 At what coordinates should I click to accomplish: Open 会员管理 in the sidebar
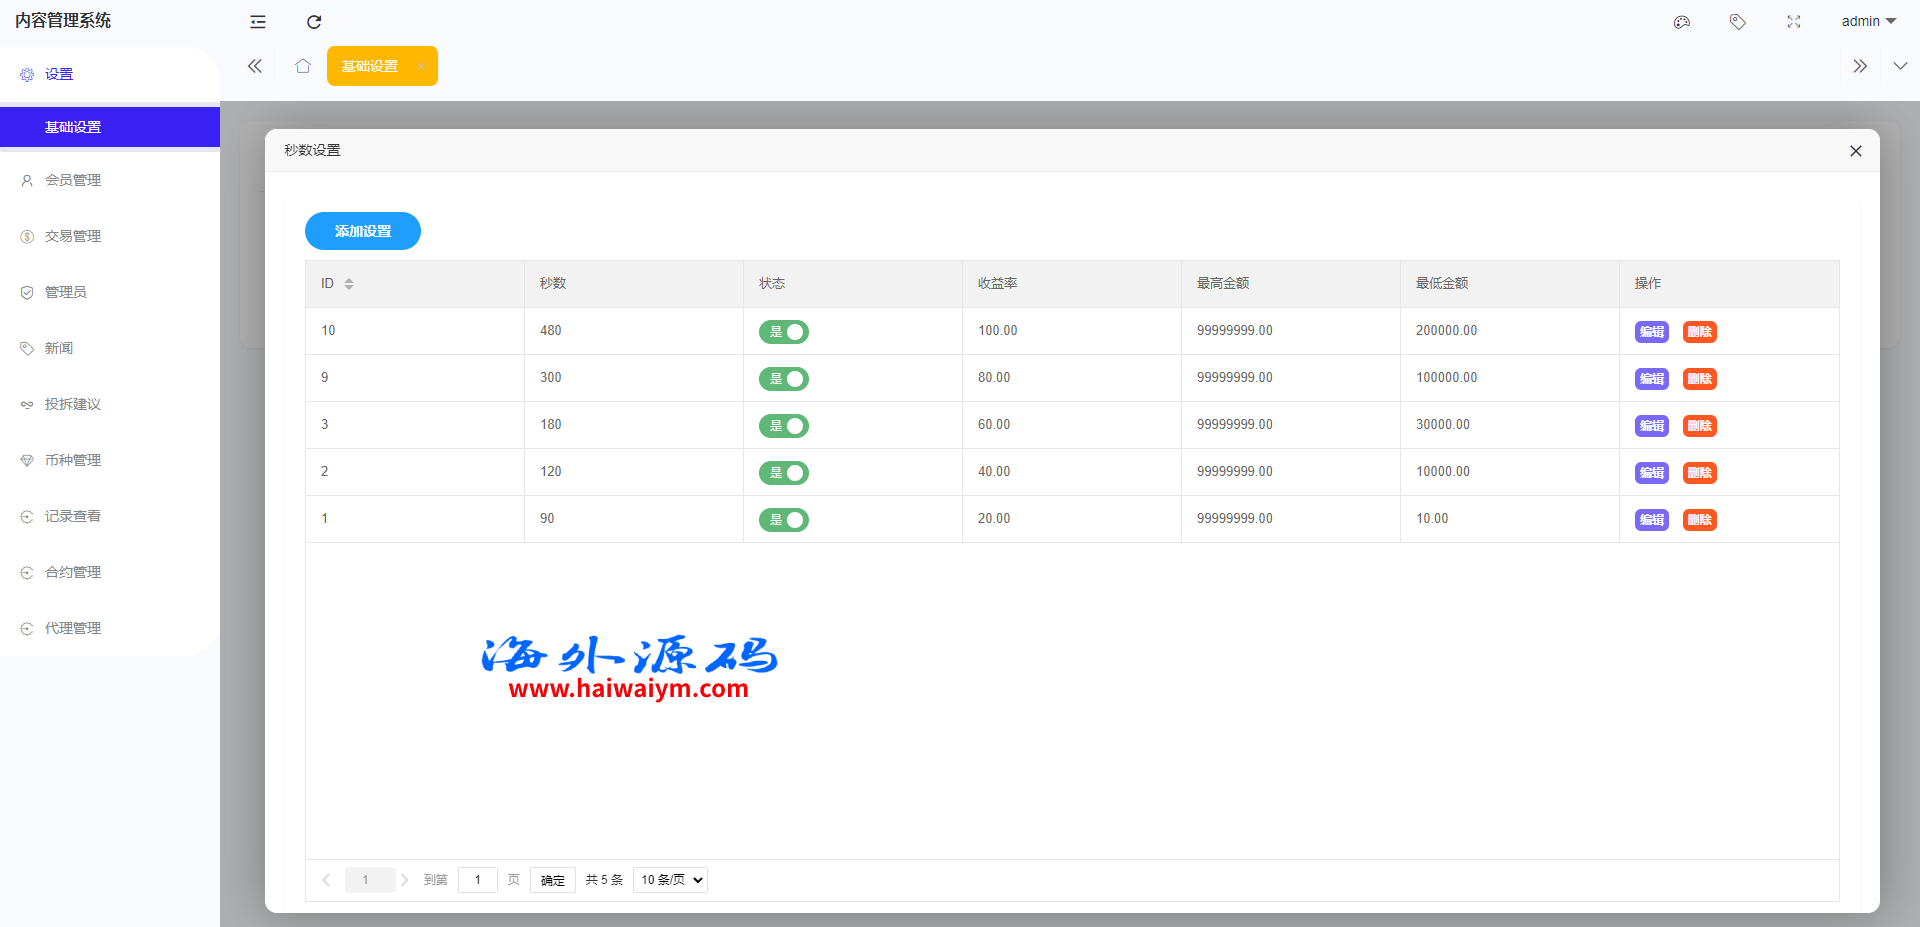pyautogui.click(x=73, y=180)
